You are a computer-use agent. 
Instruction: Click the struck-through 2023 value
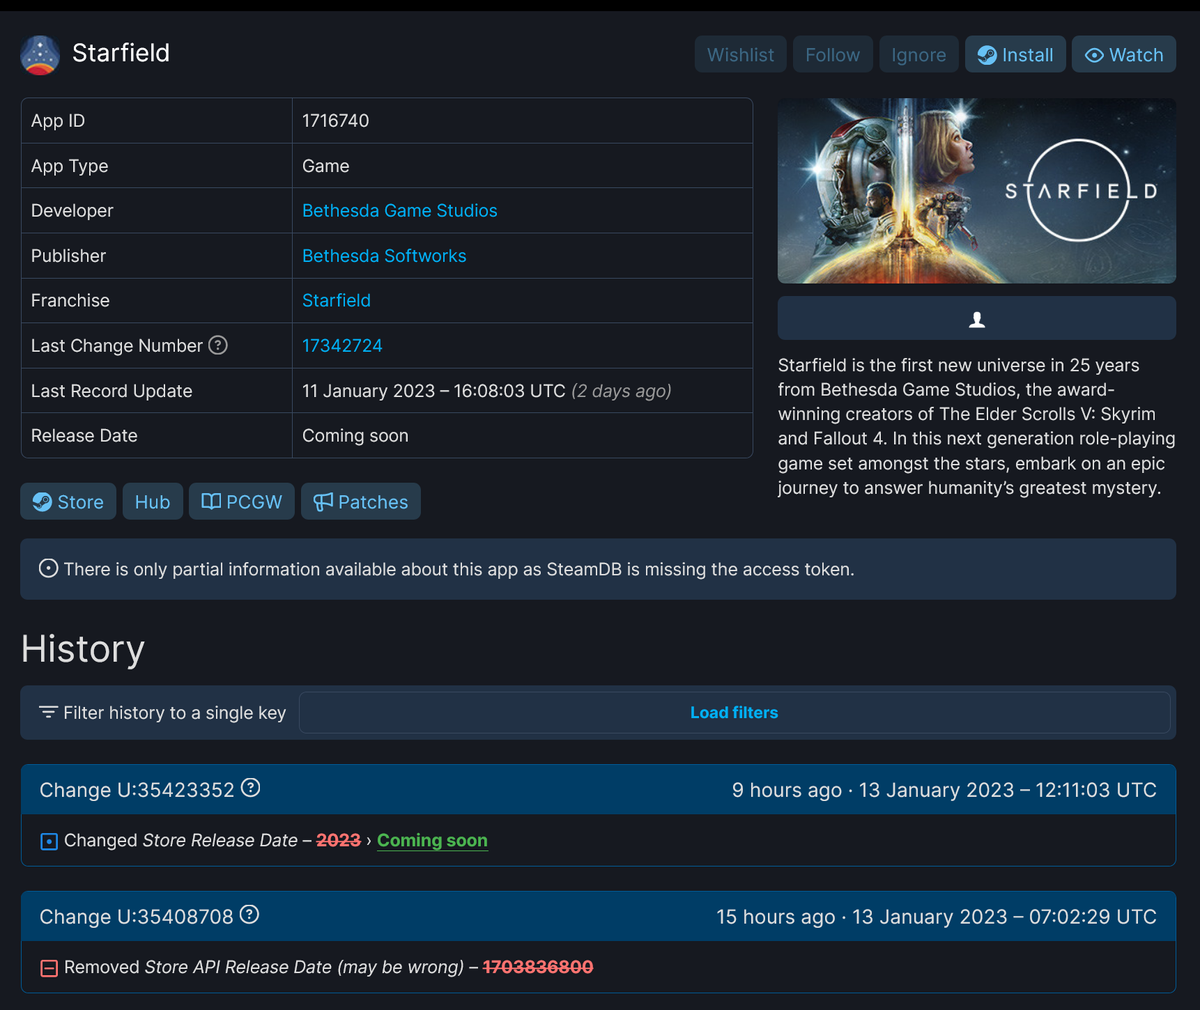(x=338, y=841)
